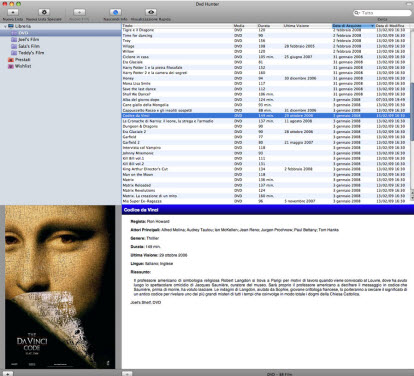Select the Troy film row
Image resolution: width=414 pixels, height=376 pixels.
266,41
